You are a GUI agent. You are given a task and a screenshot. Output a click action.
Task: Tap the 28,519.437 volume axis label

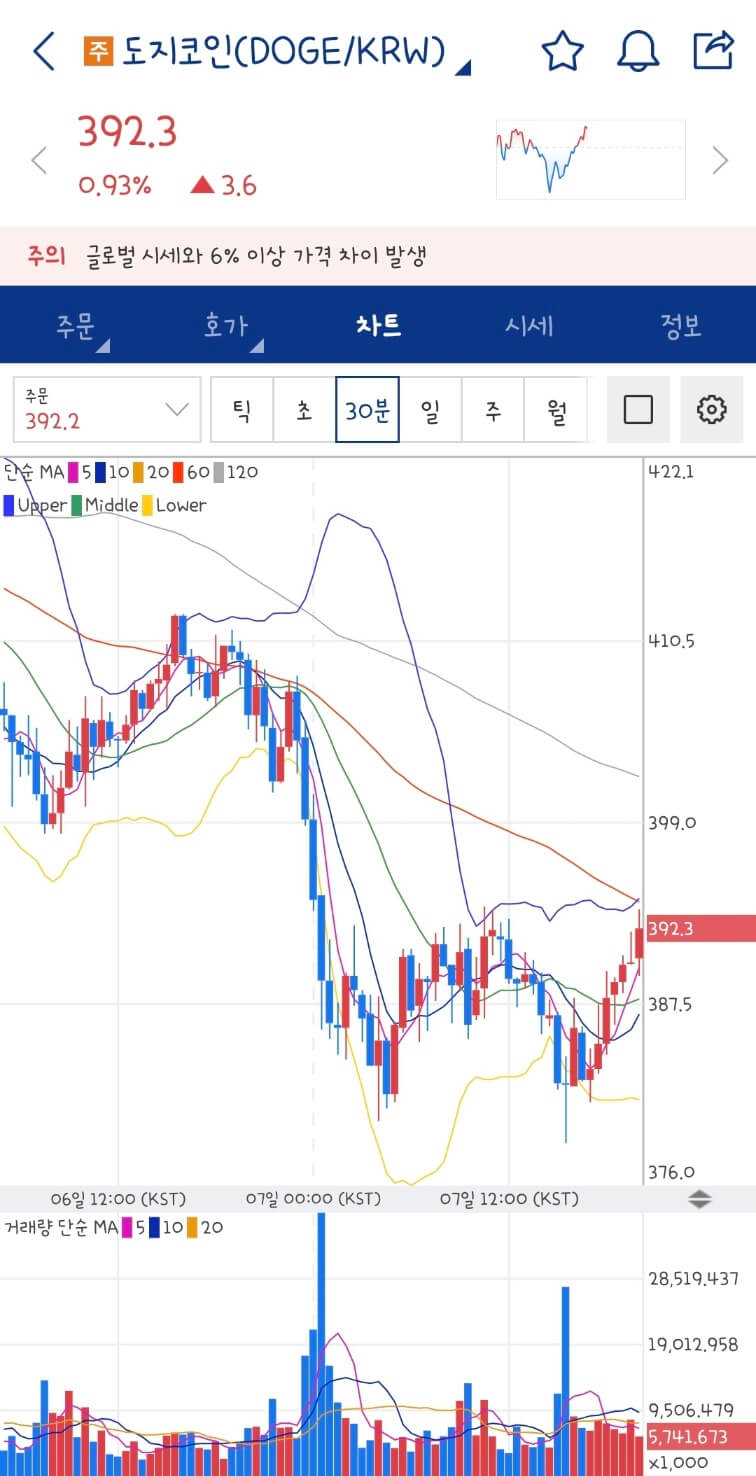click(693, 1279)
